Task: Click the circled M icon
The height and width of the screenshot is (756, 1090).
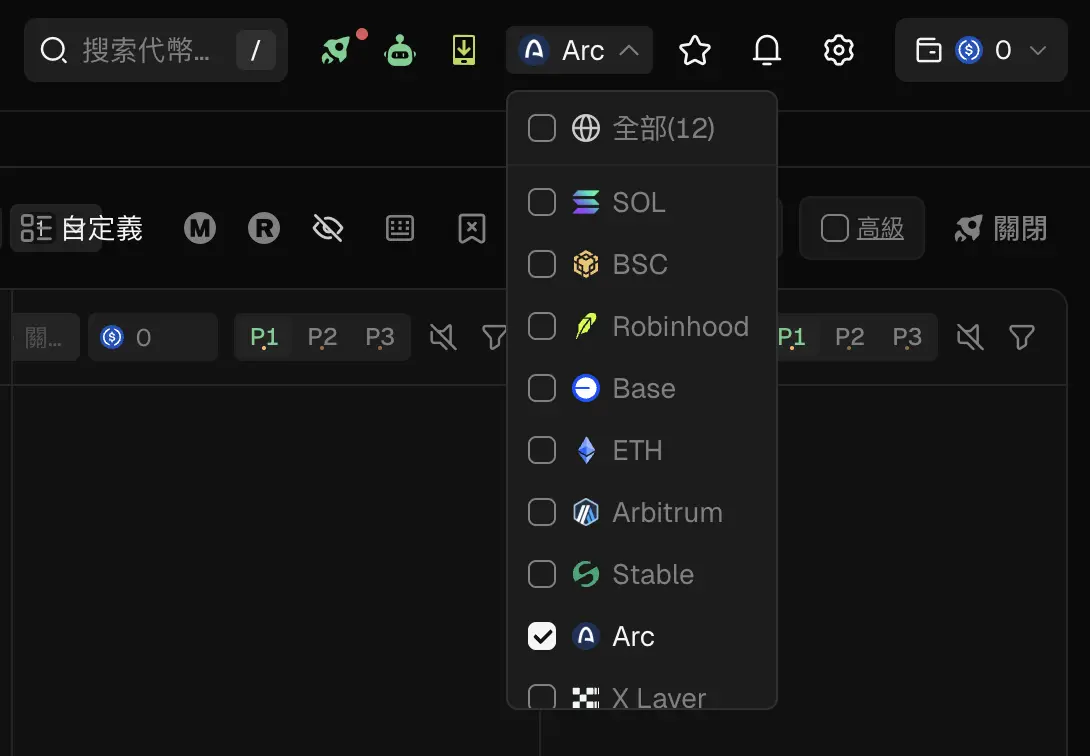Action: pos(200,228)
